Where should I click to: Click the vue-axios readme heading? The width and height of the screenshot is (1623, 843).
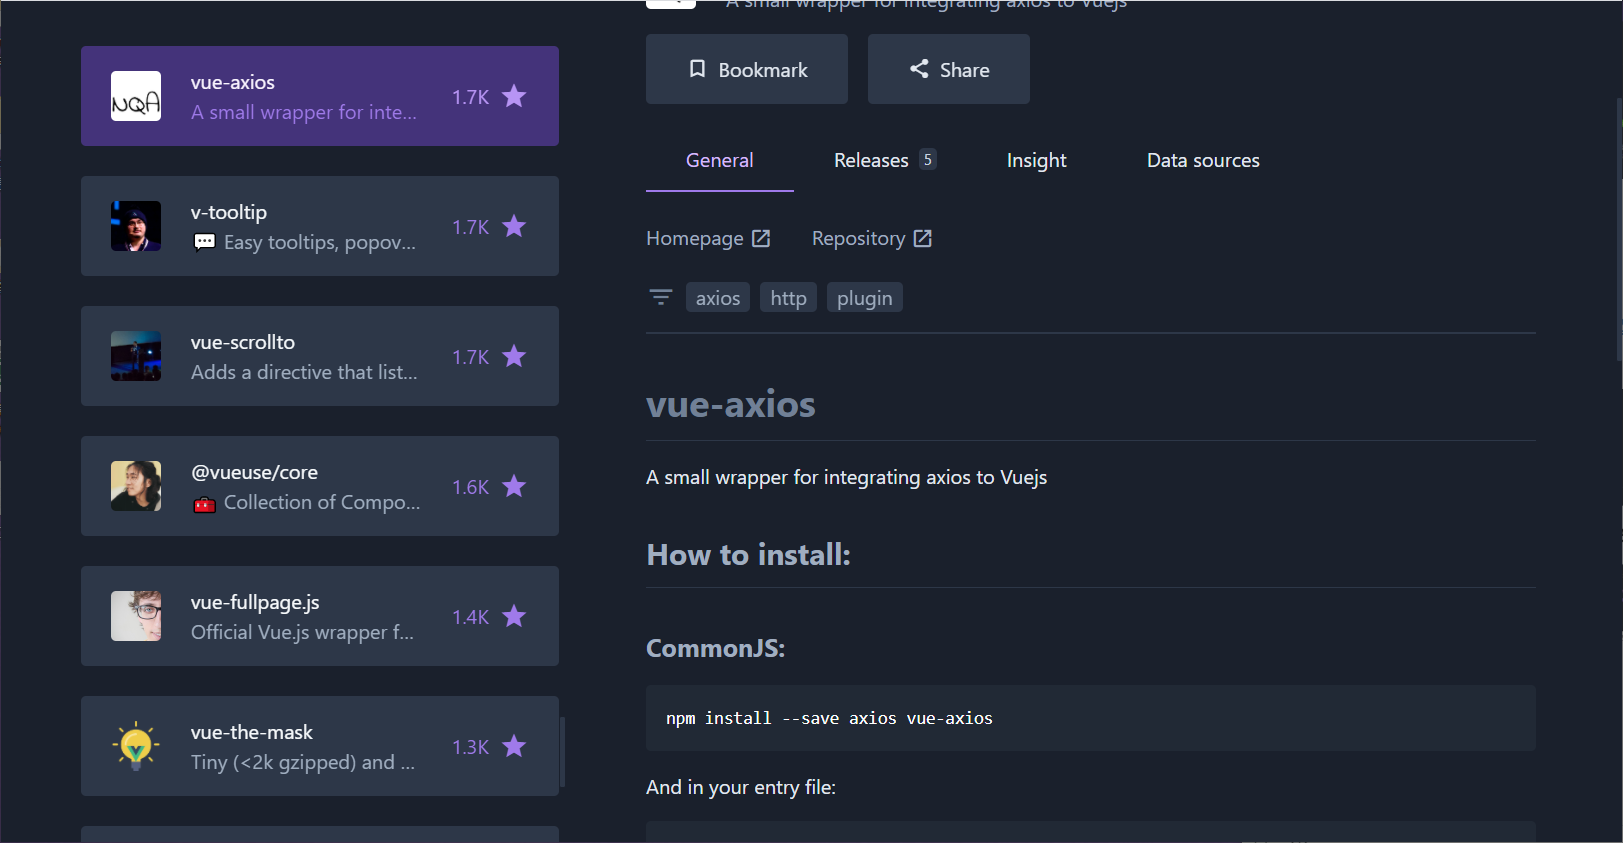point(731,404)
